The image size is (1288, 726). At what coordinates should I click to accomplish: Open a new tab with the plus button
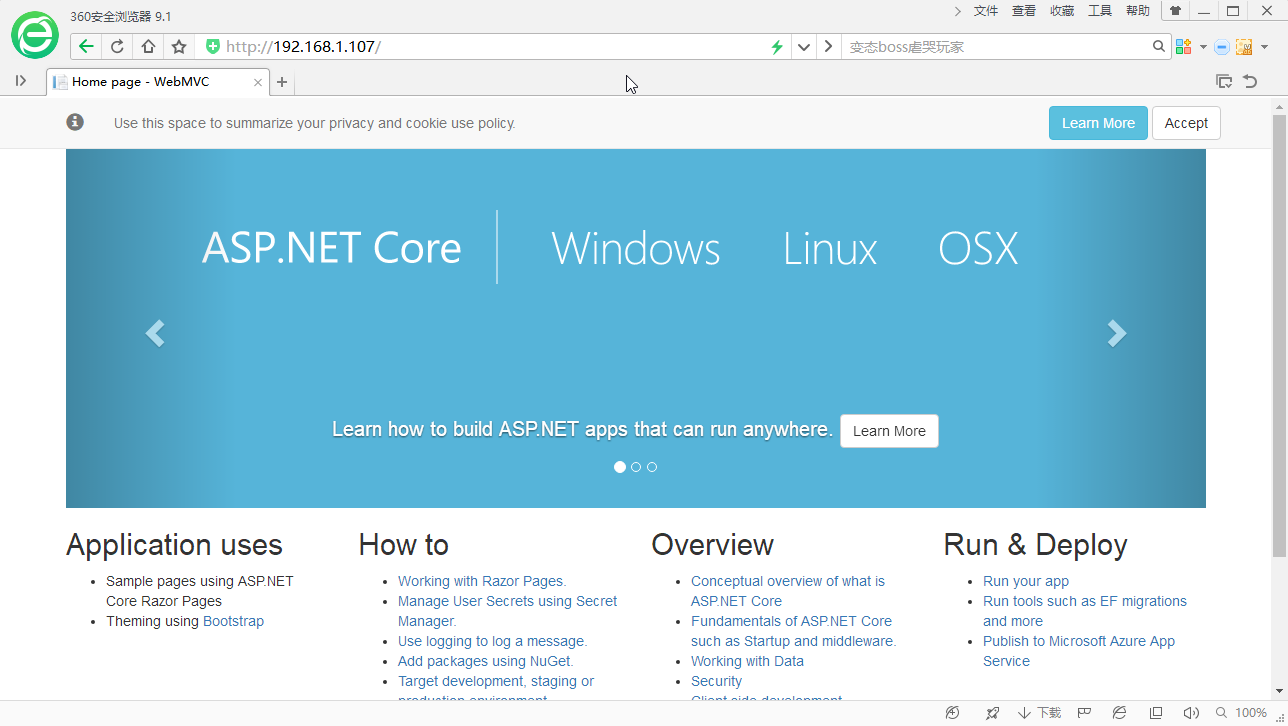click(282, 82)
